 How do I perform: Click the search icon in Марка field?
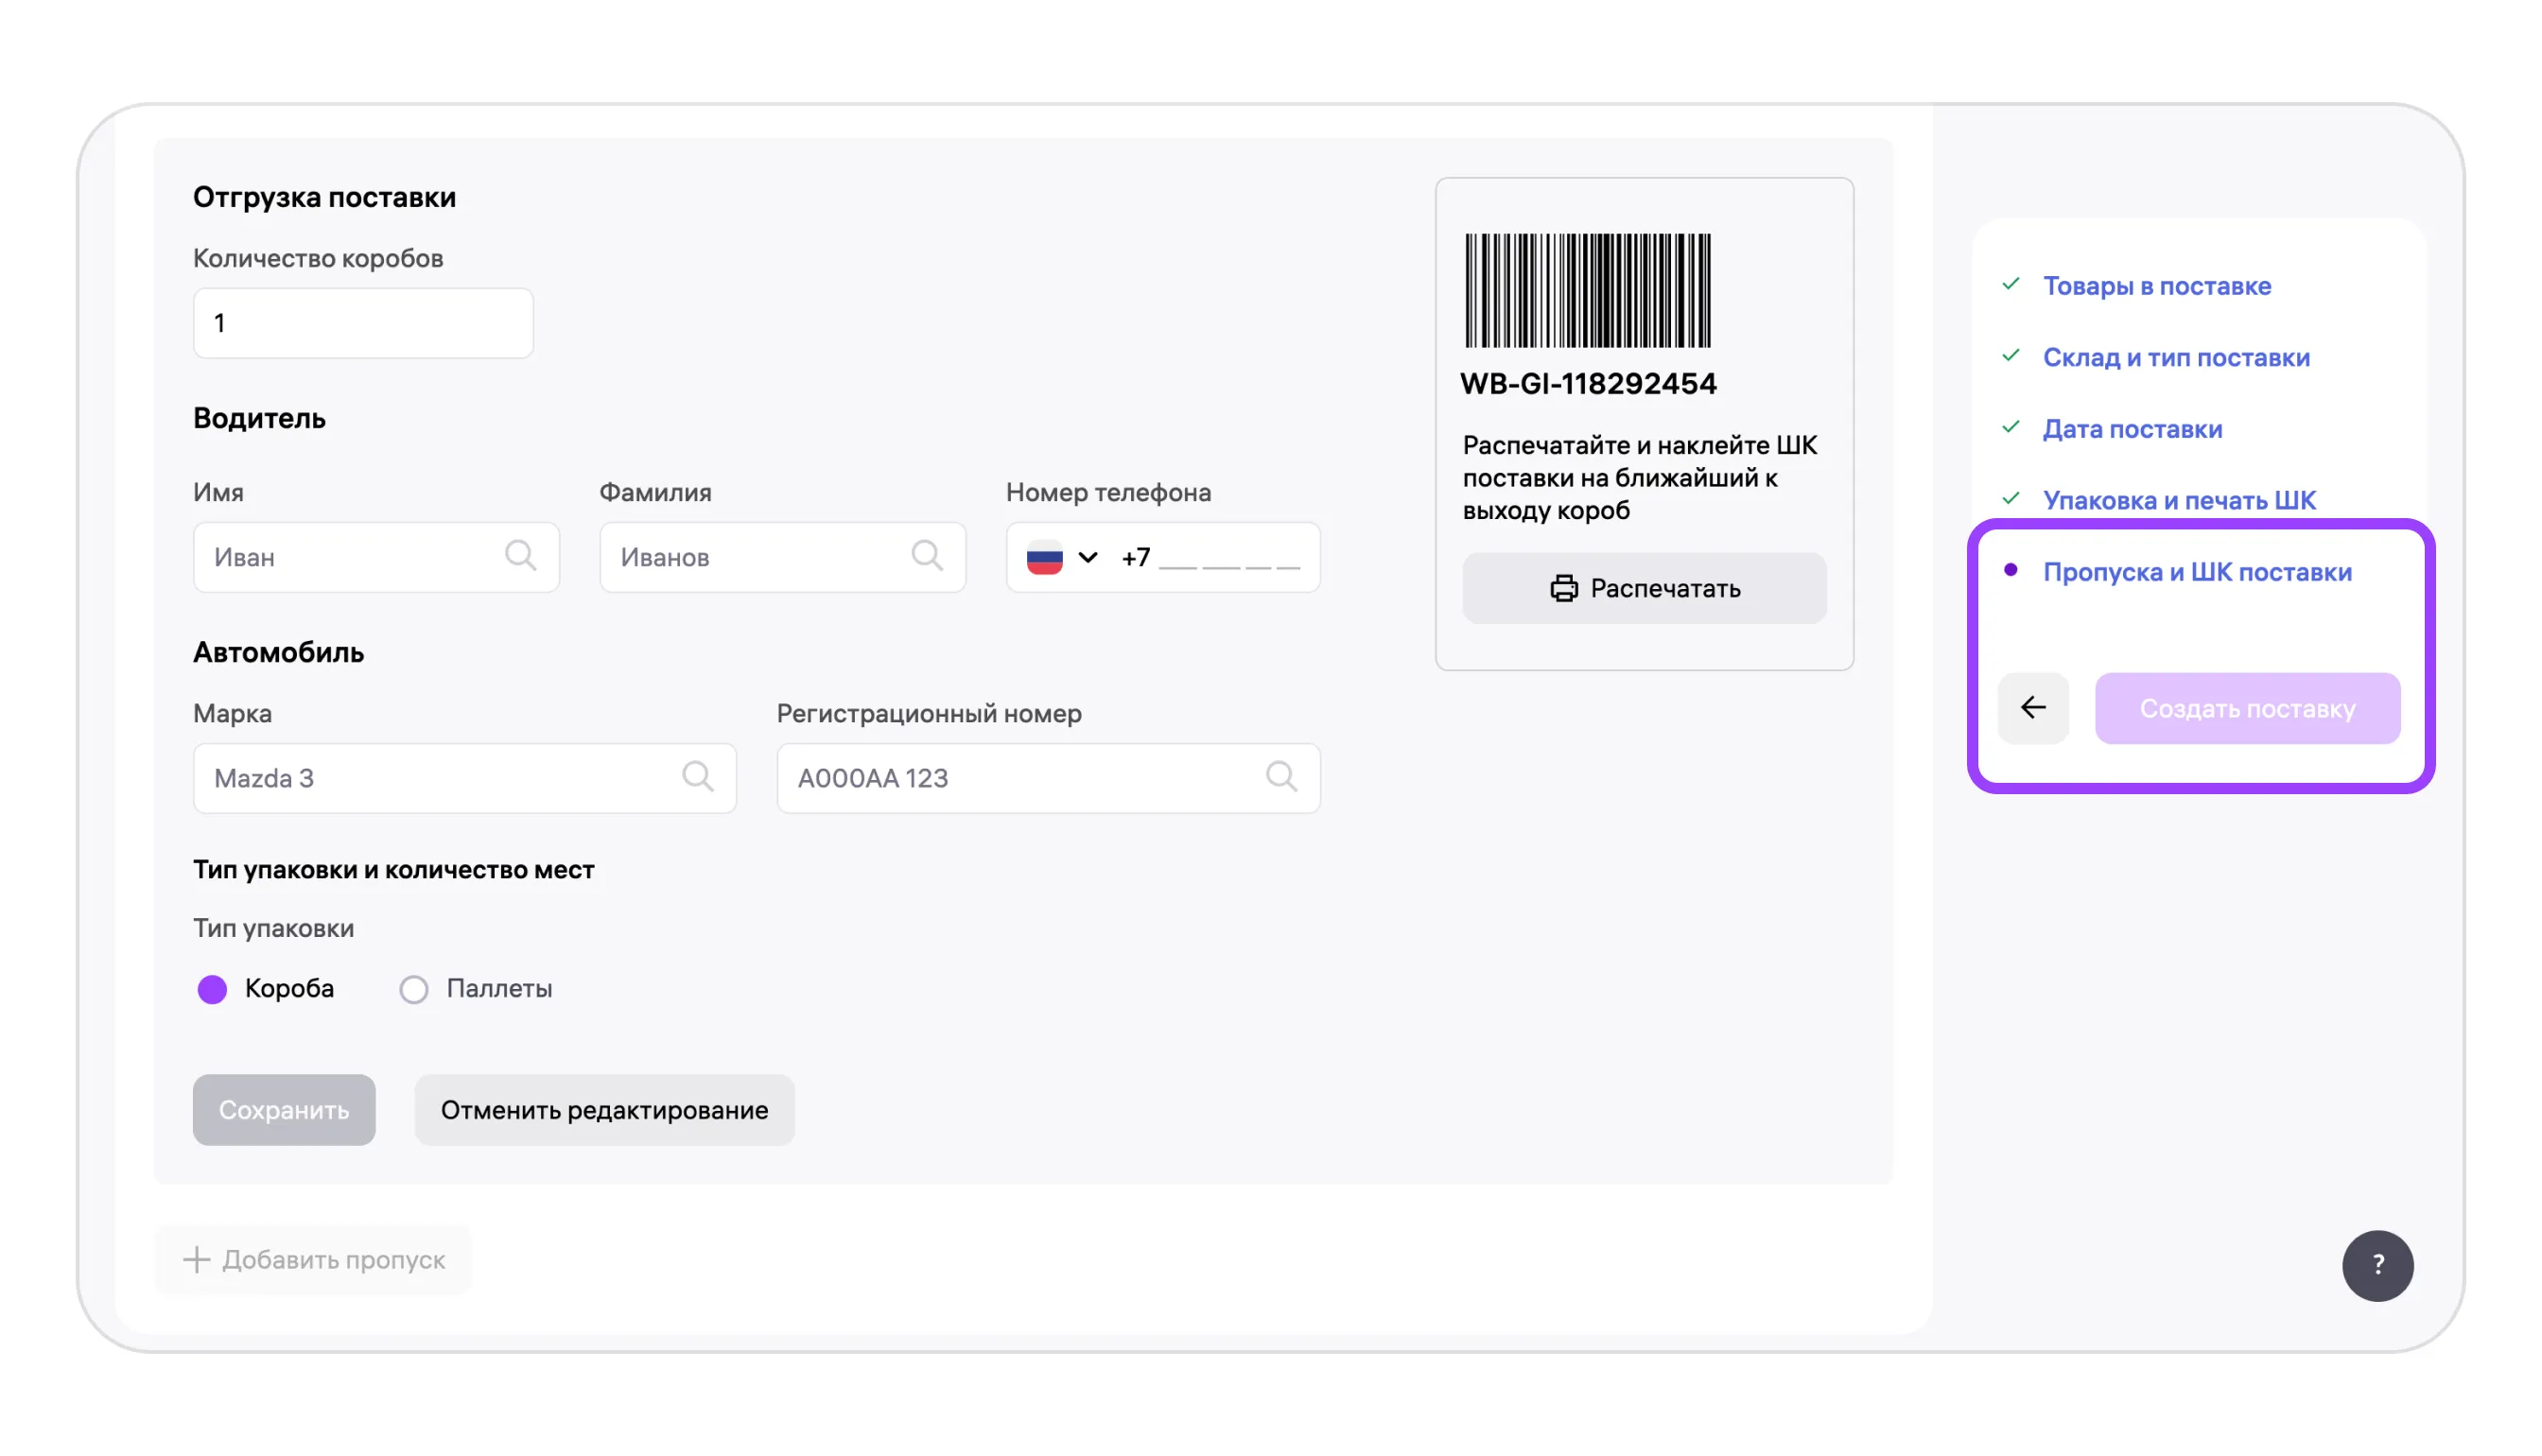[697, 777]
